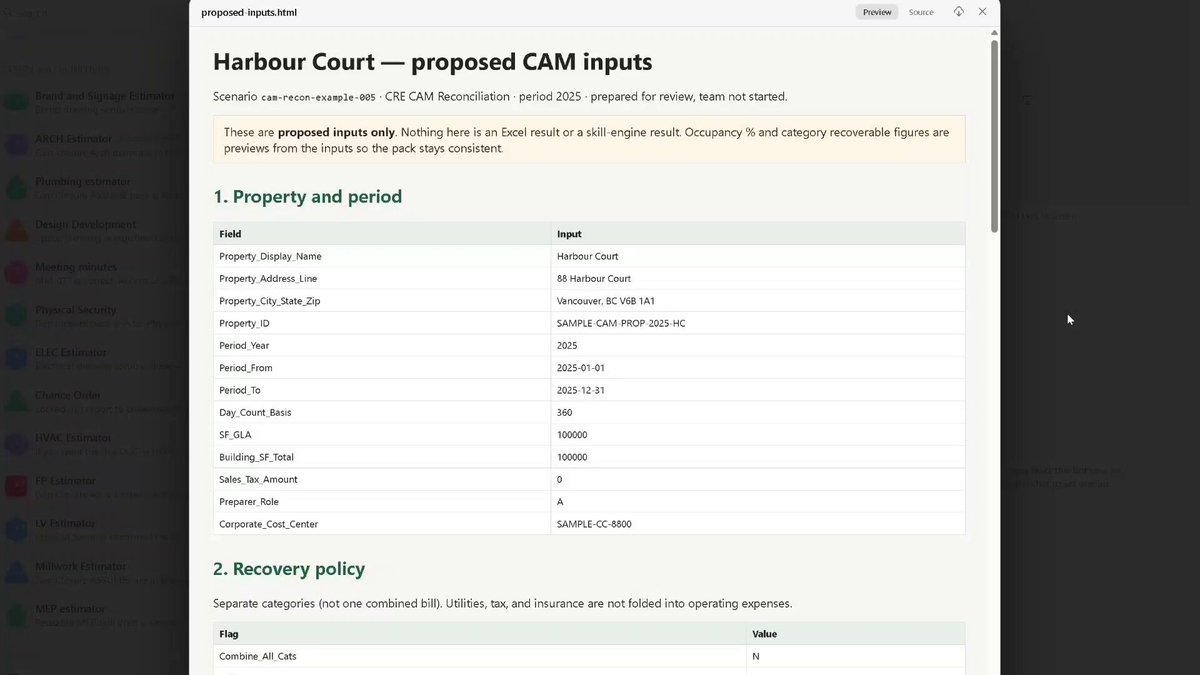
Task: Click the '88 Harbour Court' value
Action: click(x=593, y=278)
